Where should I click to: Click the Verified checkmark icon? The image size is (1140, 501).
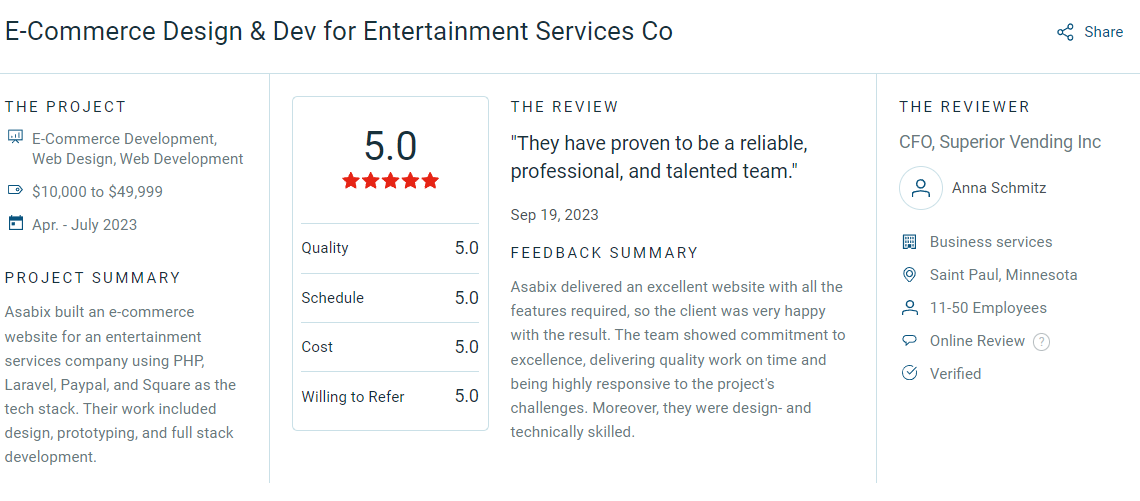(909, 374)
